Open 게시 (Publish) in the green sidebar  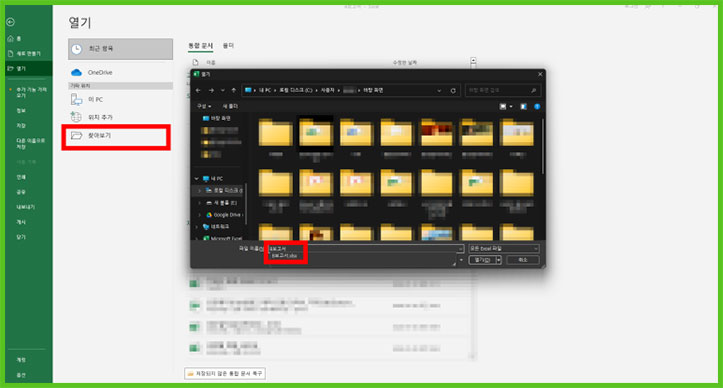coord(21,222)
